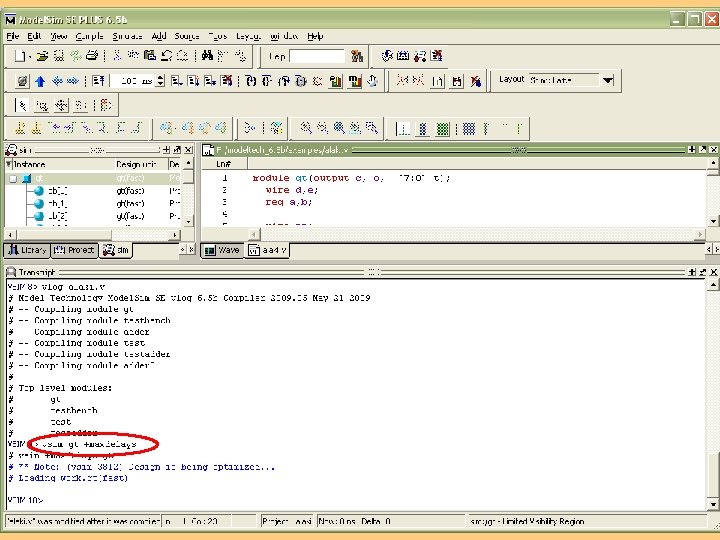Image resolution: width=720 pixels, height=540 pixels.
Task: Open the View menu
Action: 59,36
